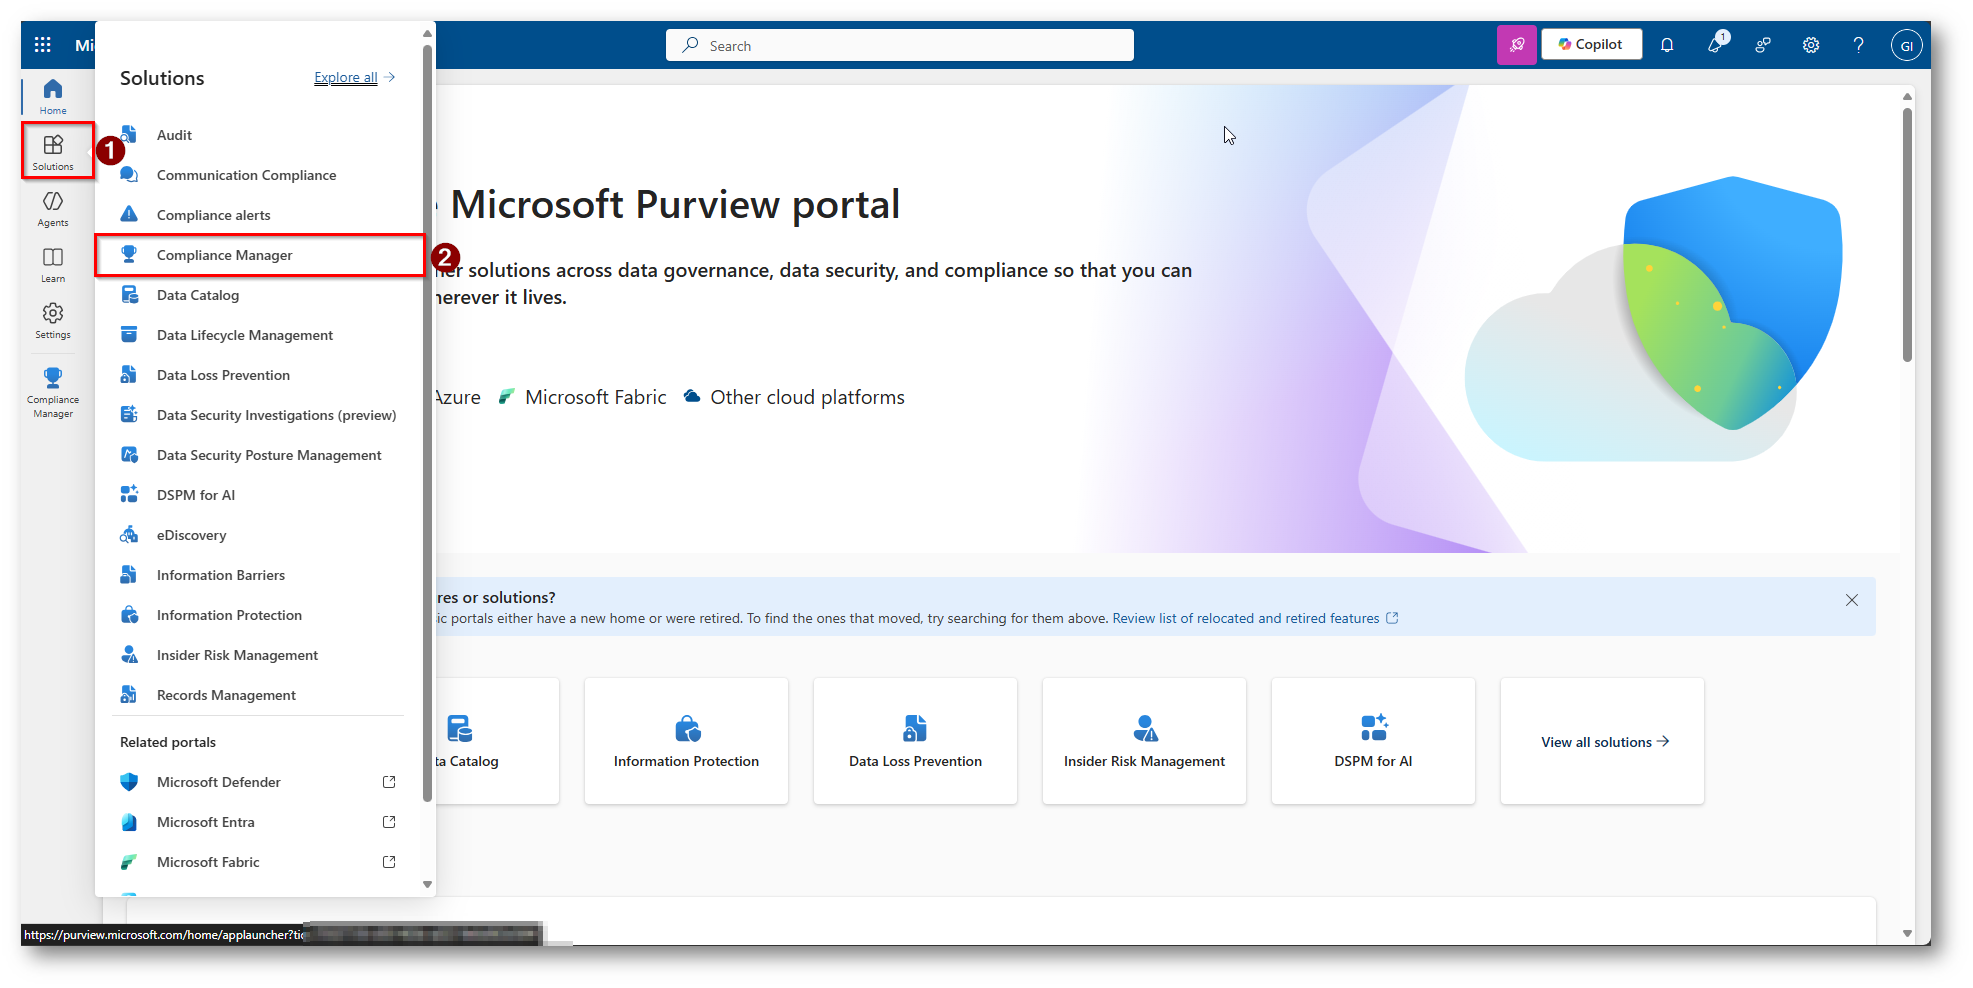1973x988 pixels.
Task: Click the Audit solution icon
Action: 129,135
